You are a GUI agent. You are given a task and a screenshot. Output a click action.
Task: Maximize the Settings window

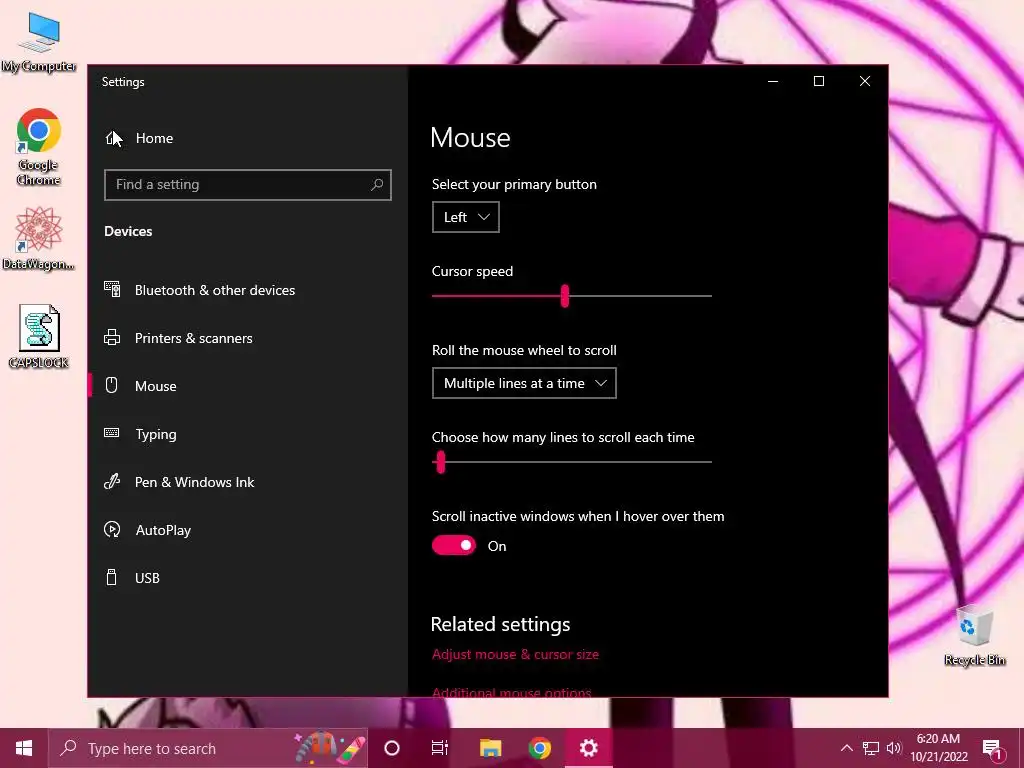pyautogui.click(x=819, y=81)
